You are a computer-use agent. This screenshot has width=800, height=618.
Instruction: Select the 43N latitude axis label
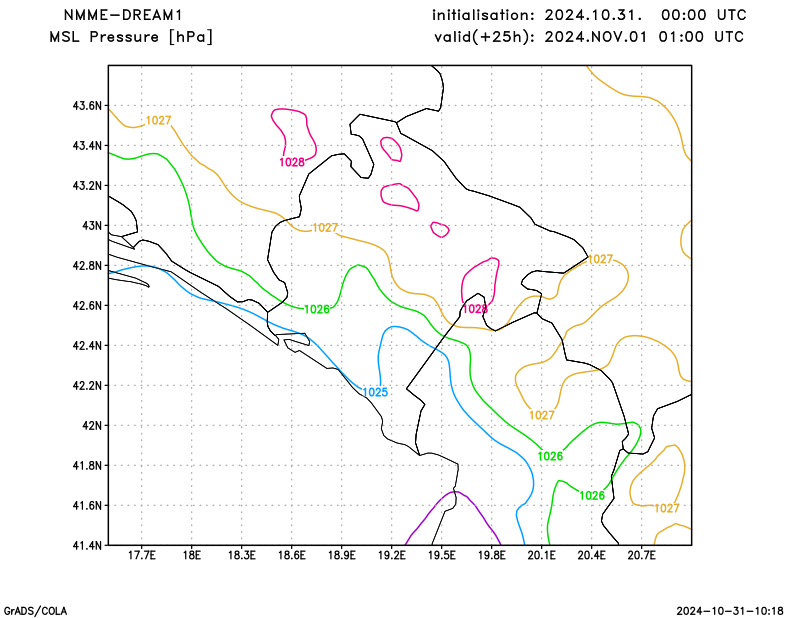tap(92, 226)
